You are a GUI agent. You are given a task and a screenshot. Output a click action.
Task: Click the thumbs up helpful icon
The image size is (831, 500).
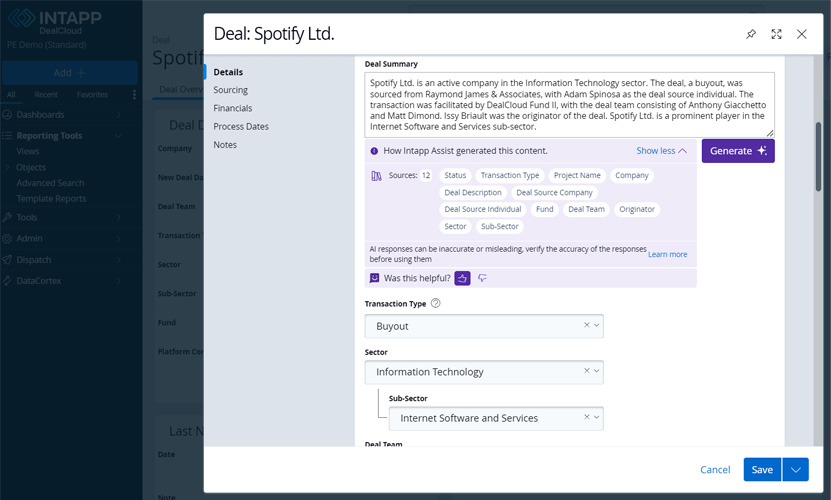[x=462, y=278]
